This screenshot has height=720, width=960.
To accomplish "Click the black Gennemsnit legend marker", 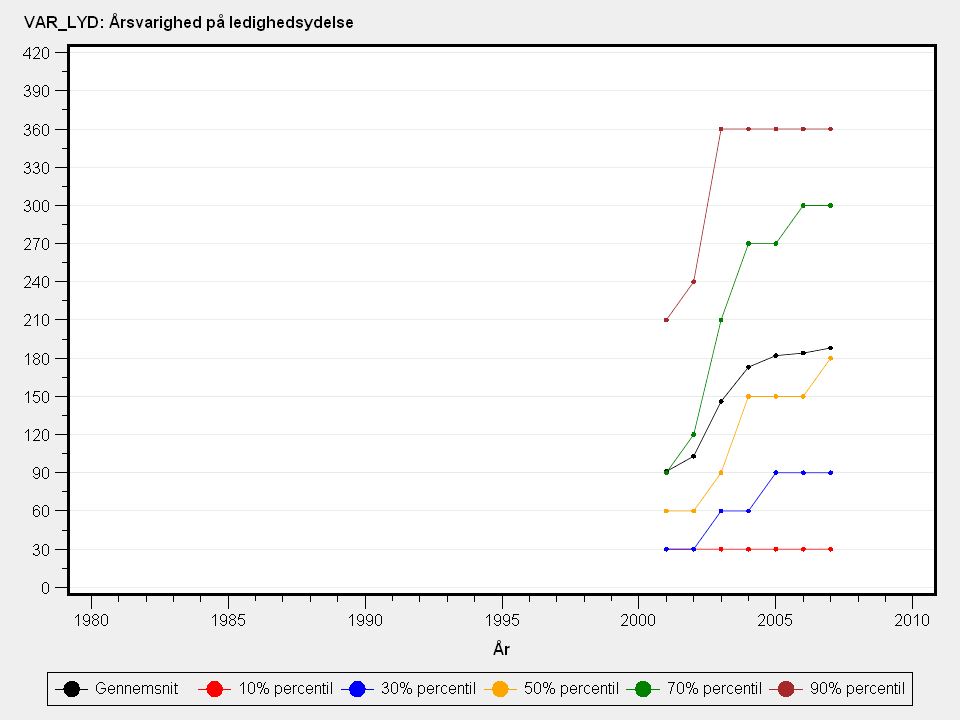I will [x=71, y=688].
